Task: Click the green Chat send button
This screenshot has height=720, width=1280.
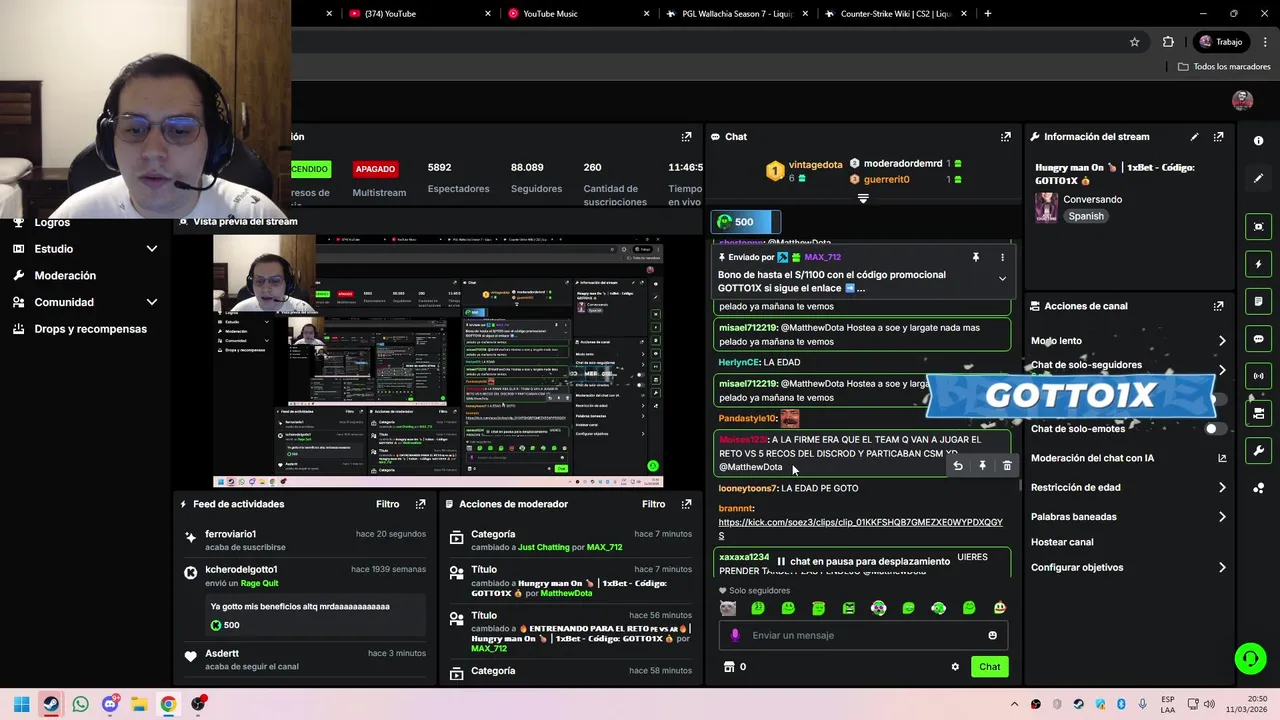Action: point(989,667)
